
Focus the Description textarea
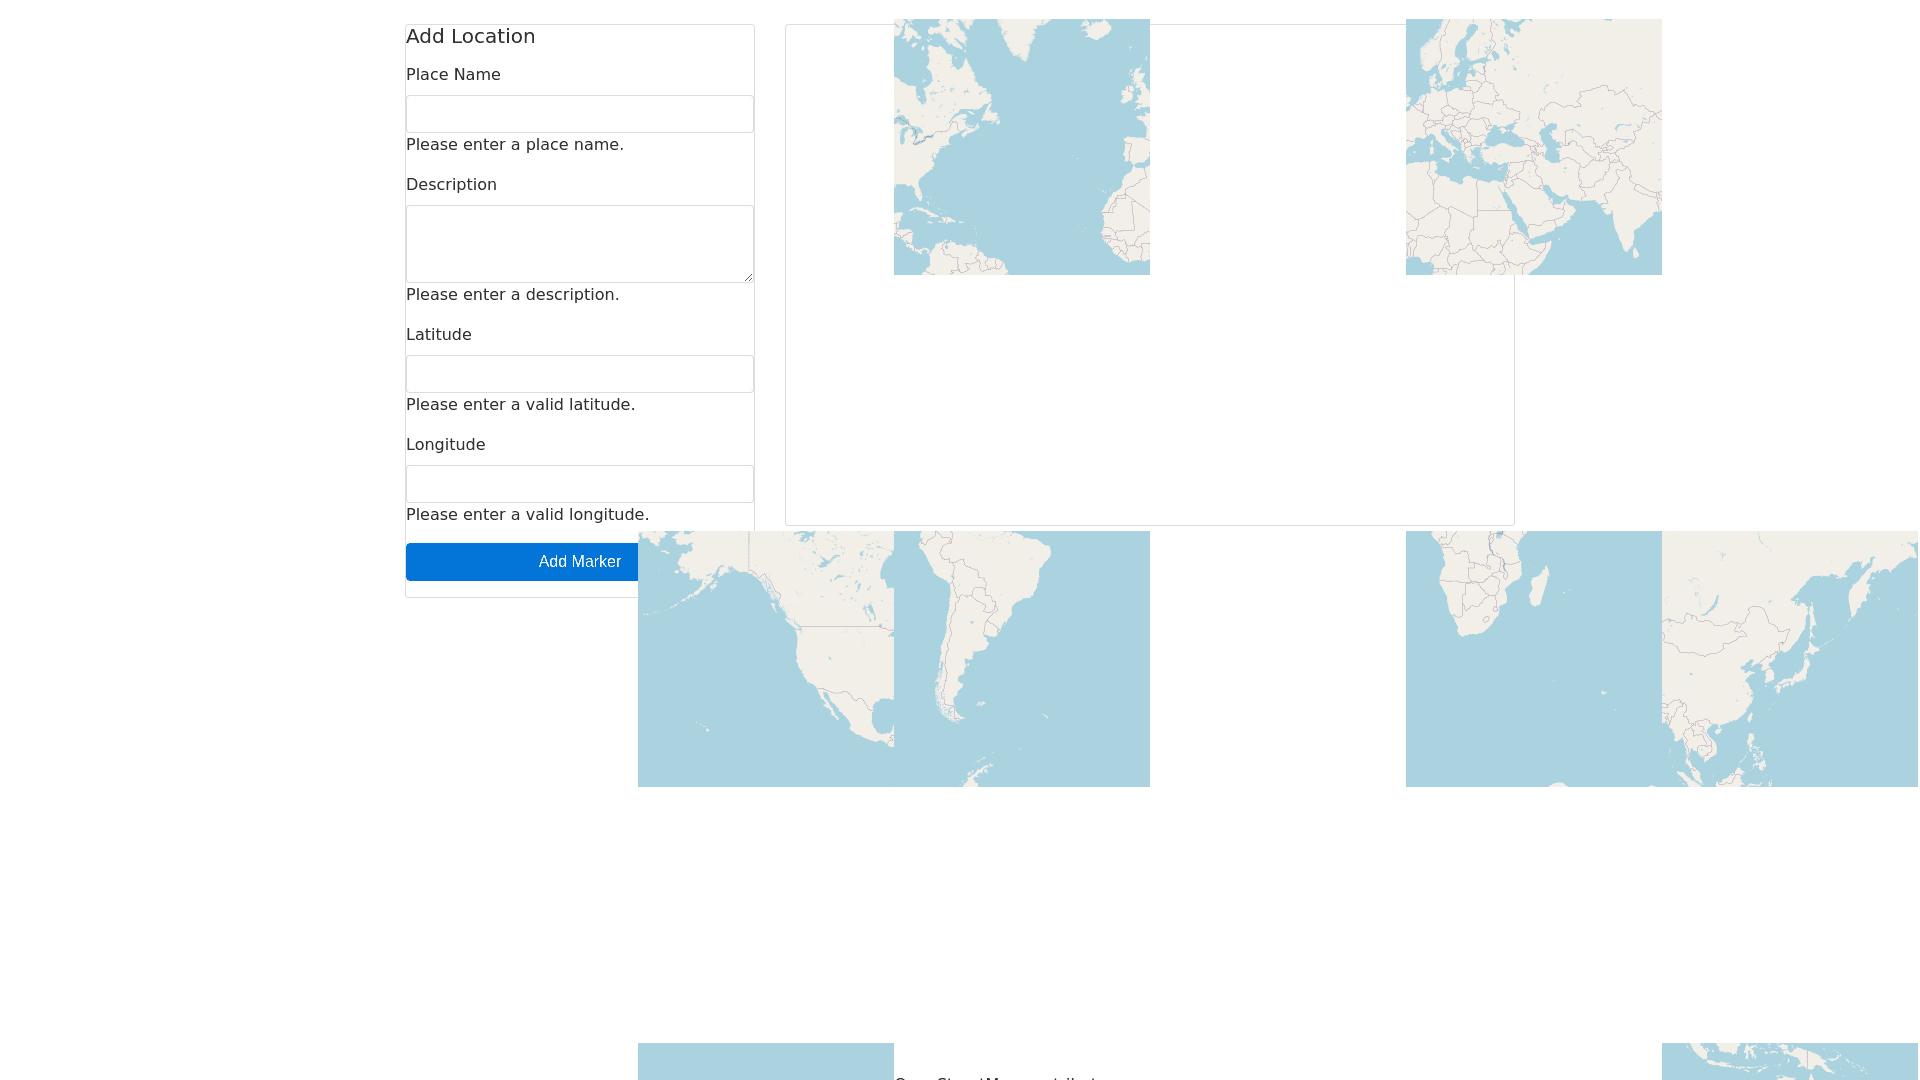[579, 244]
